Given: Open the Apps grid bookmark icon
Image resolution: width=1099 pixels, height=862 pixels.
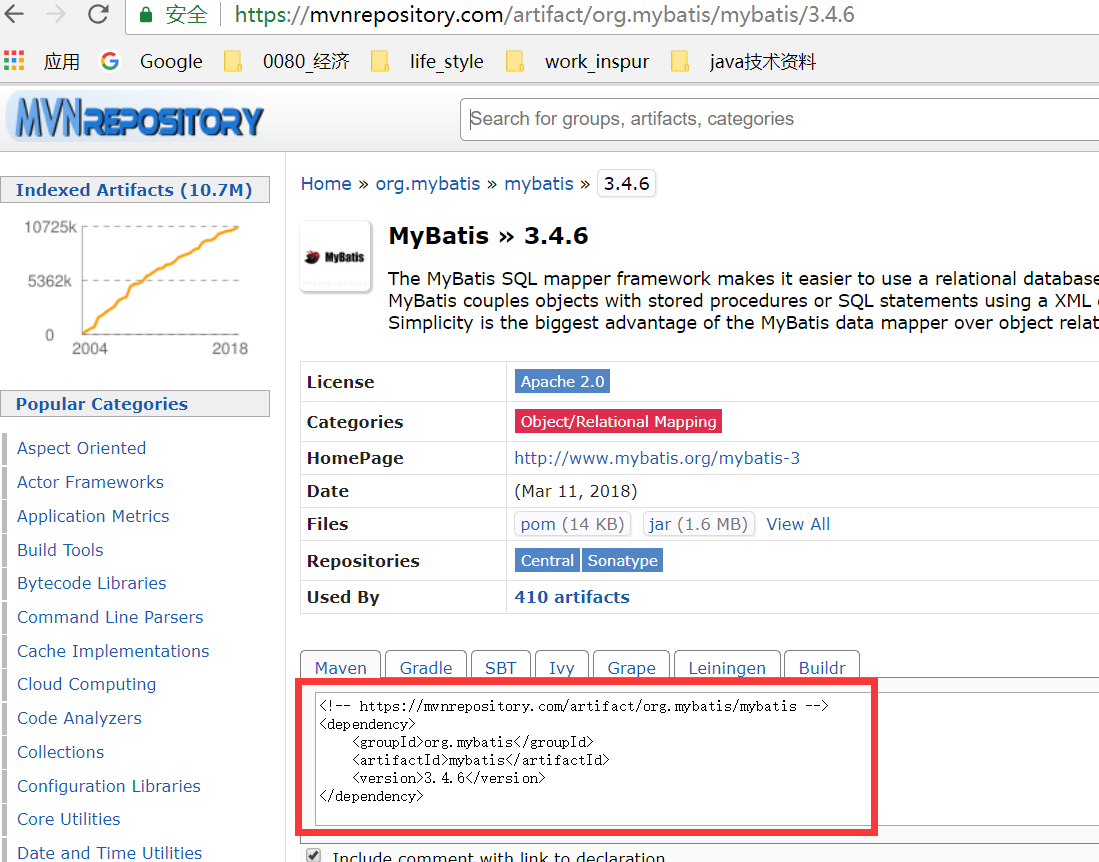Looking at the screenshot, I should click(14, 61).
